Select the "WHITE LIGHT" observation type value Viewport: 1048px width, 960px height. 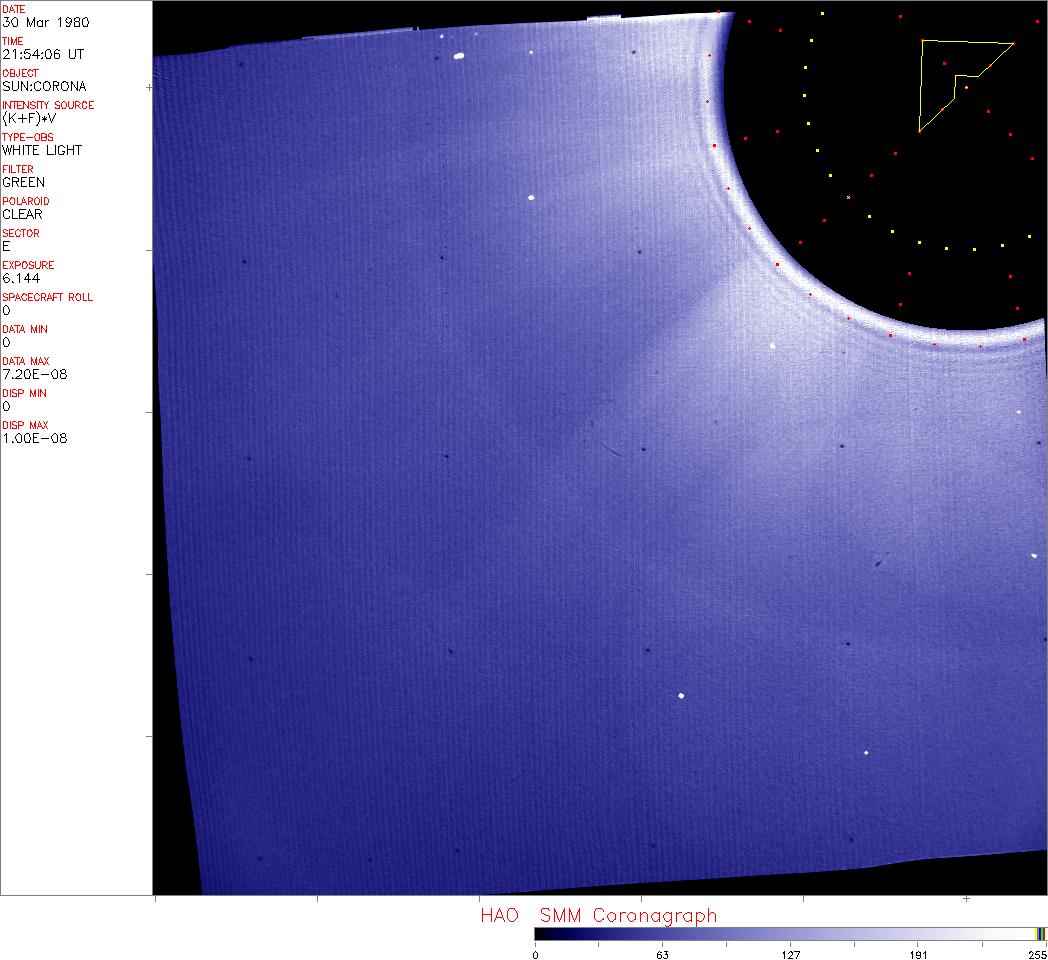(x=42, y=150)
